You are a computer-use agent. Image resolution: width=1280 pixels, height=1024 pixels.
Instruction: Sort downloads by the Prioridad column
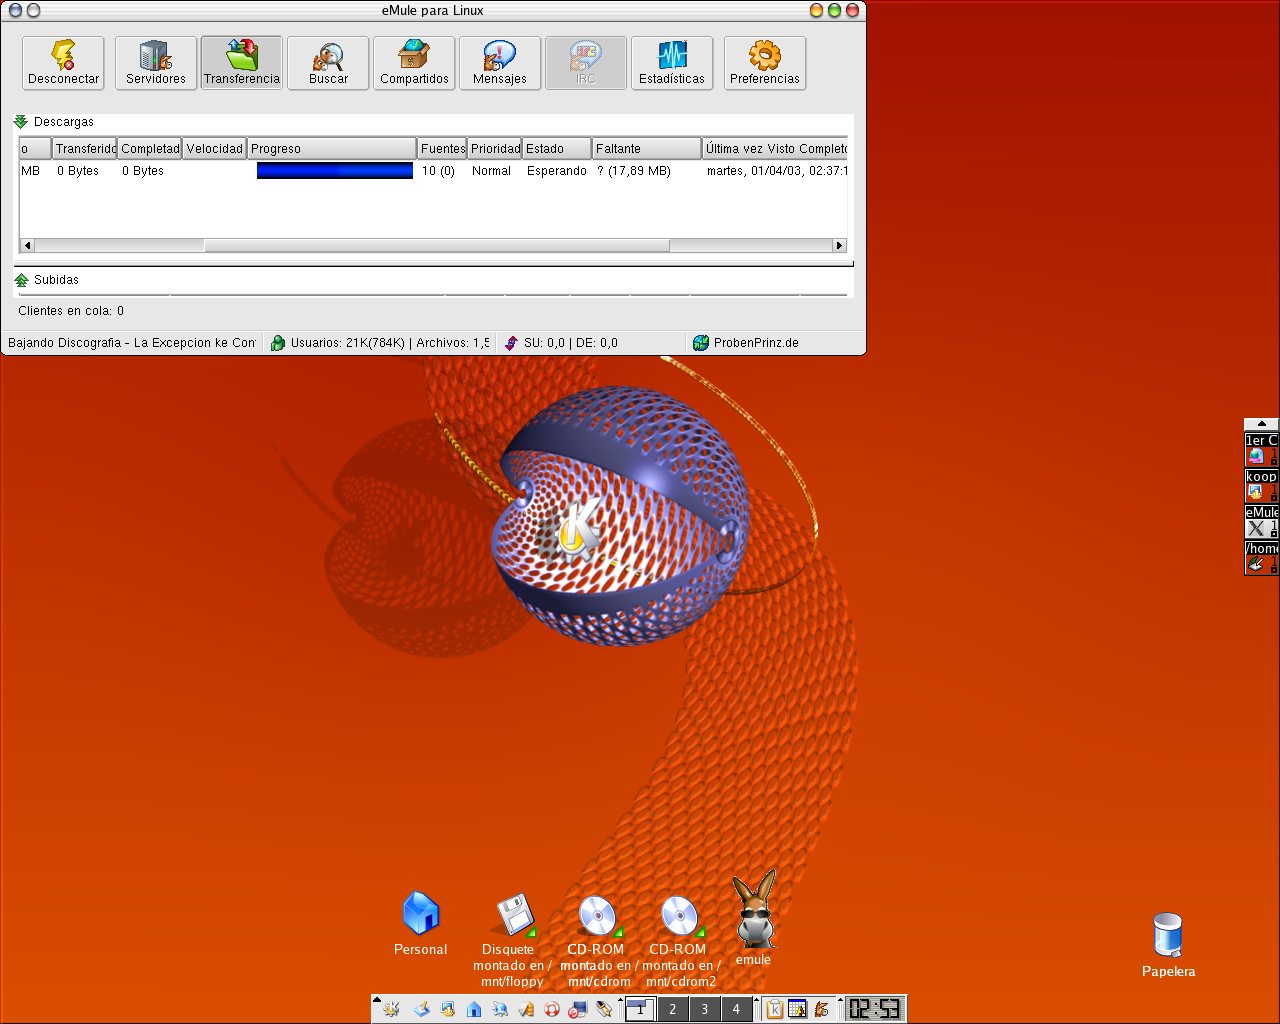(495, 149)
